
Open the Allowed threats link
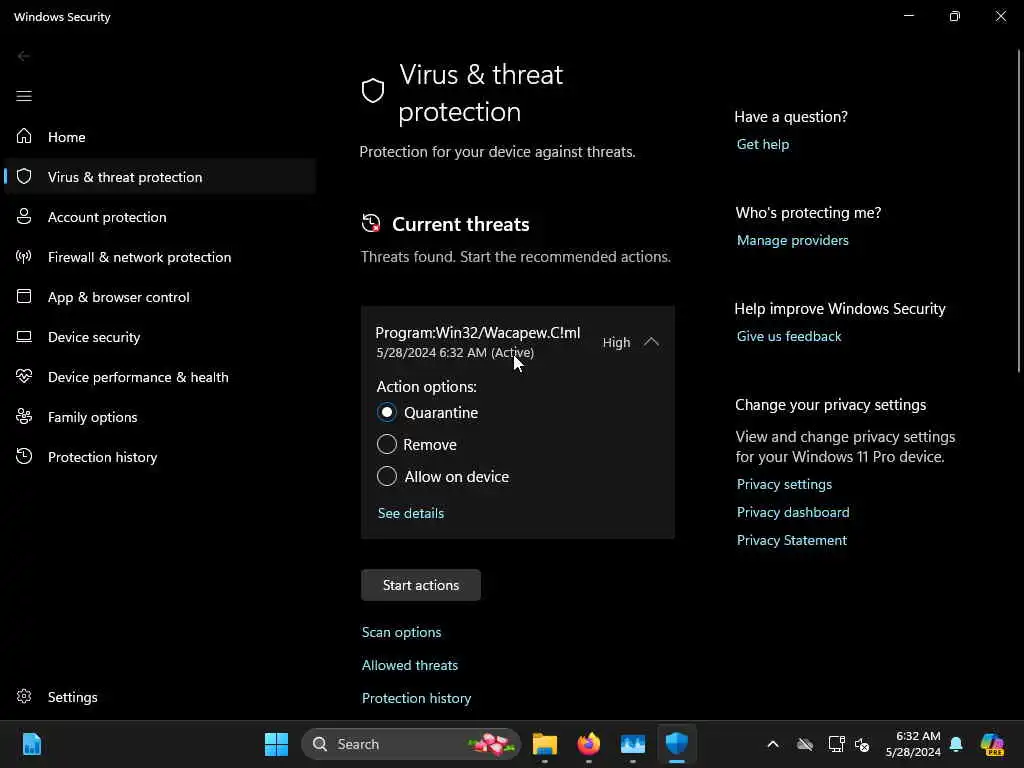coord(410,665)
